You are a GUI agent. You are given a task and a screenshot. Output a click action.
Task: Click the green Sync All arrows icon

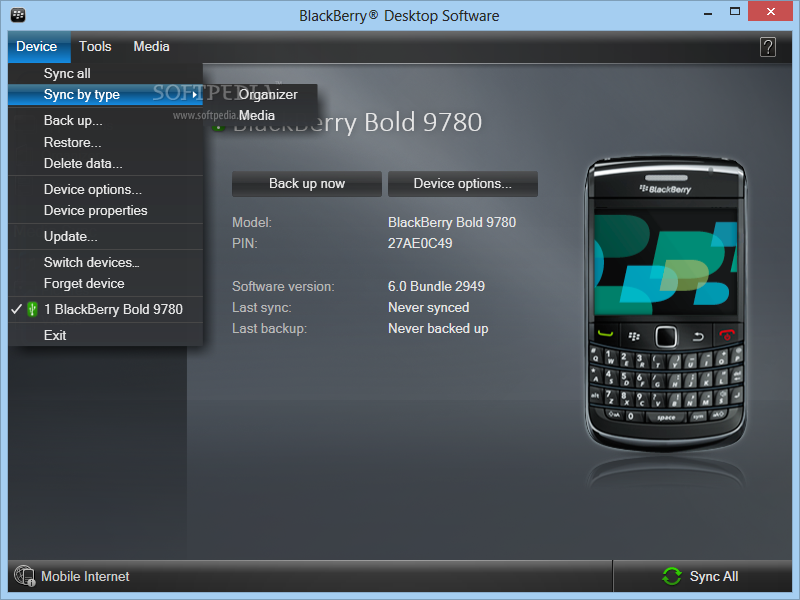pyautogui.click(x=671, y=576)
